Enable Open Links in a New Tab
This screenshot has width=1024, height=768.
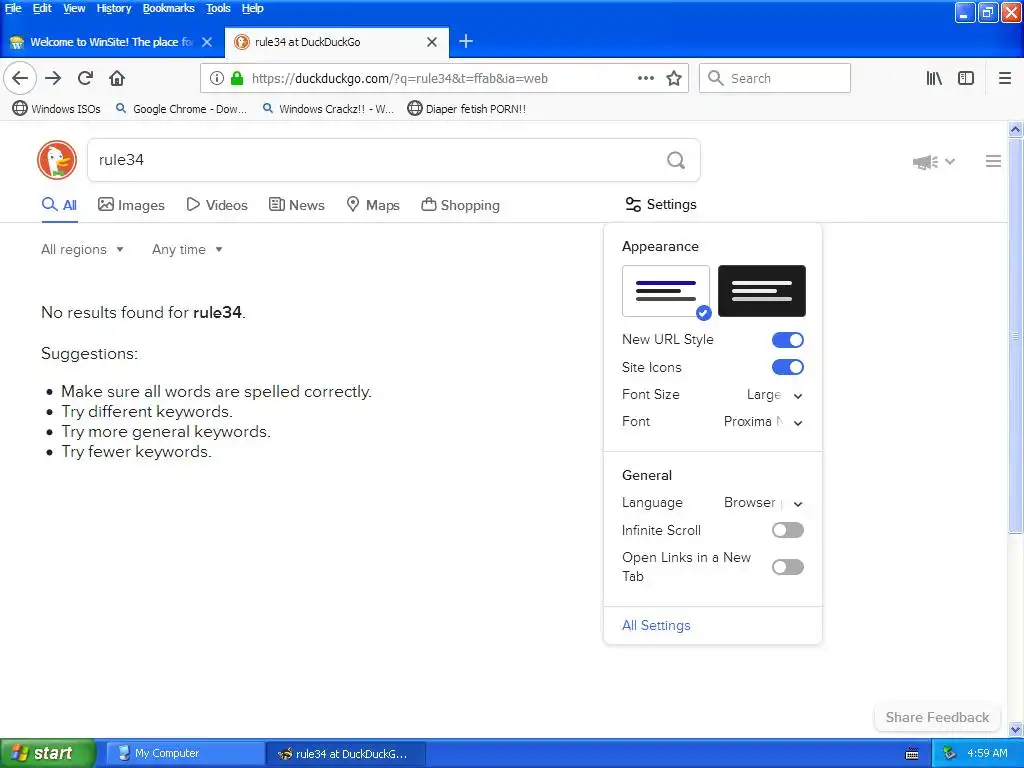click(788, 567)
